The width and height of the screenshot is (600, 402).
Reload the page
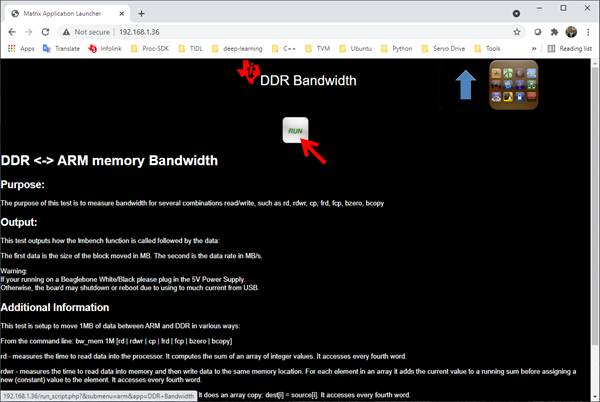coord(48,31)
